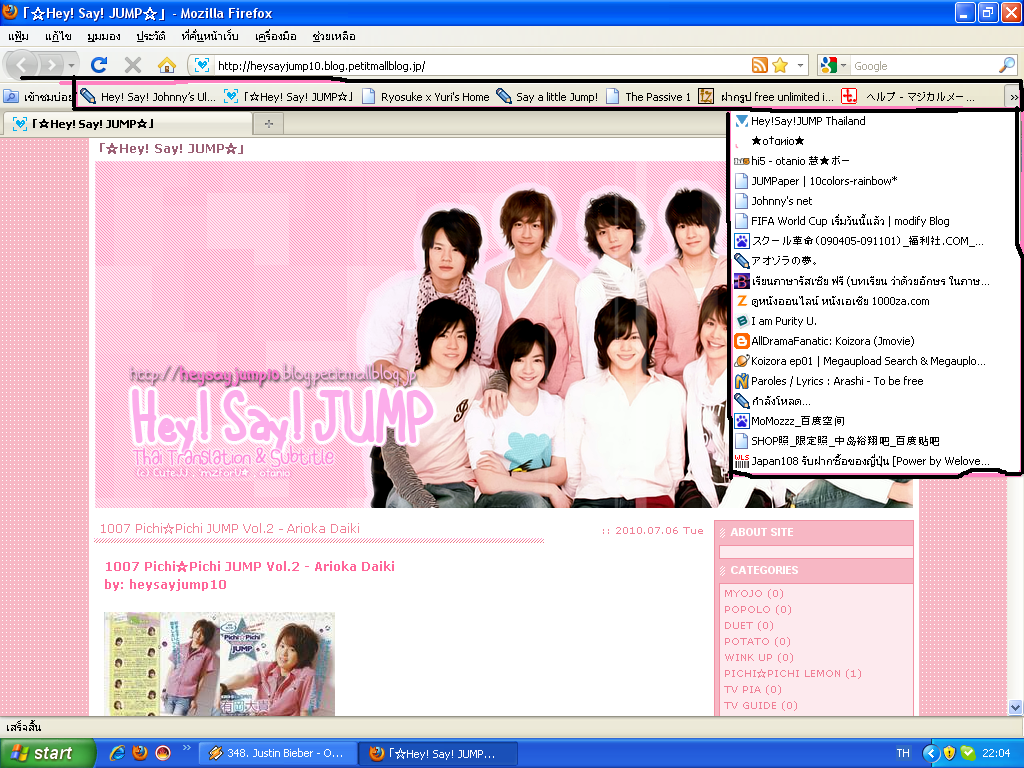Click the pink Arioka Daiki post link
This screenshot has height=768, width=1024.
249,566
